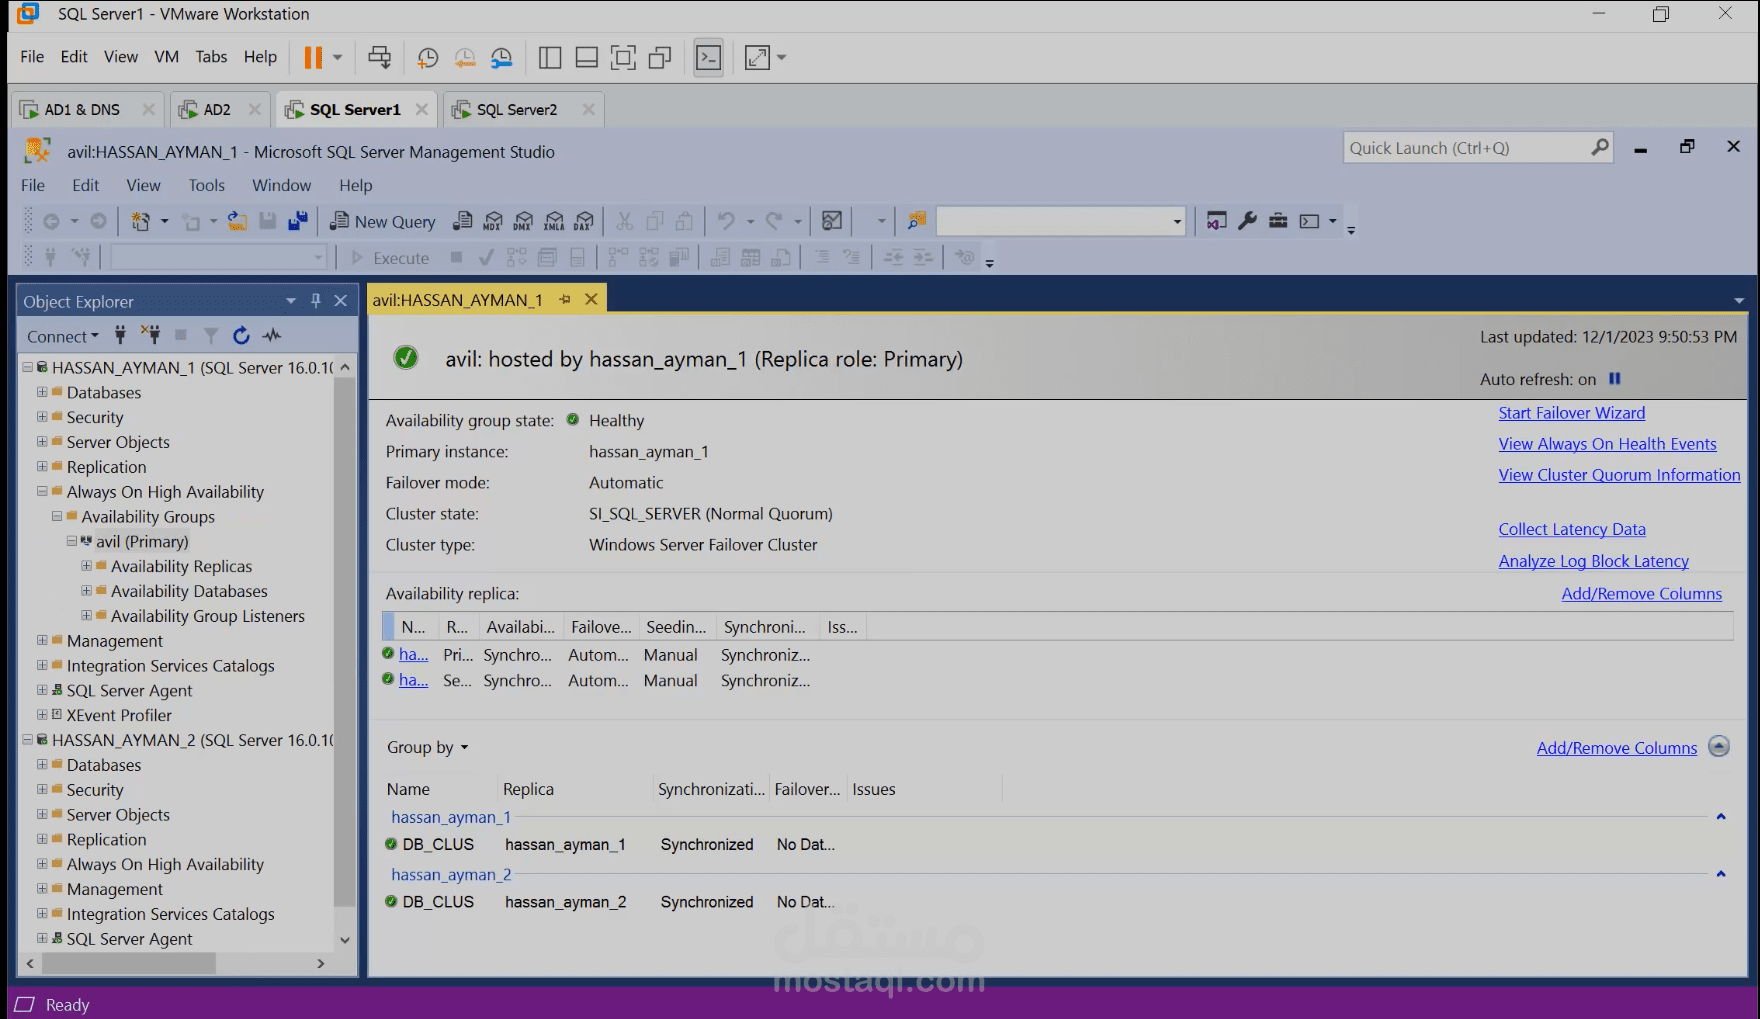Viewport: 1760px width, 1019px height.
Task: Collapse the hassan_ayman_1 database group
Action: click(x=1721, y=817)
